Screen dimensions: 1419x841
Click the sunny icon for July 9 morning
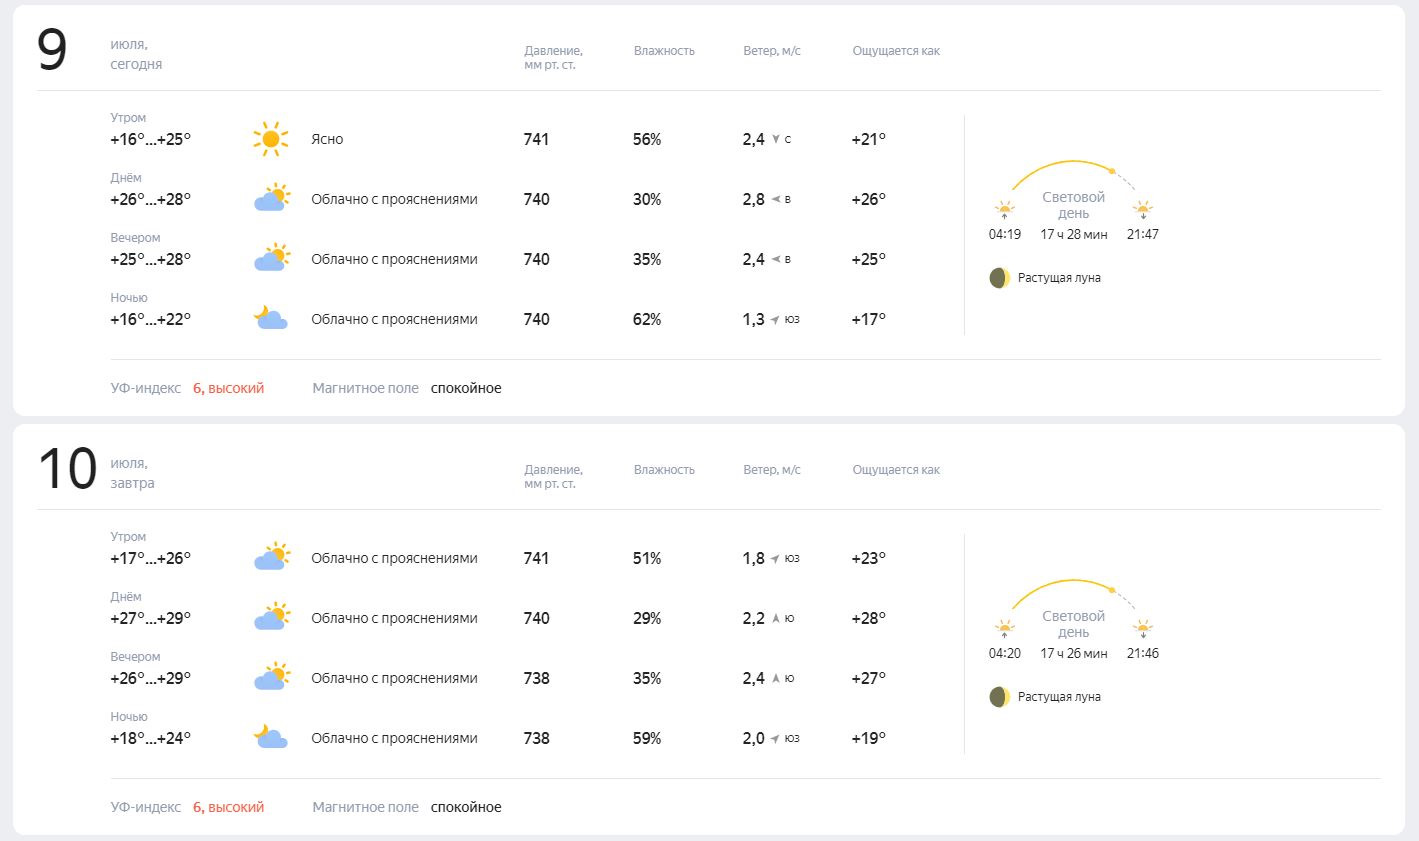coord(270,139)
